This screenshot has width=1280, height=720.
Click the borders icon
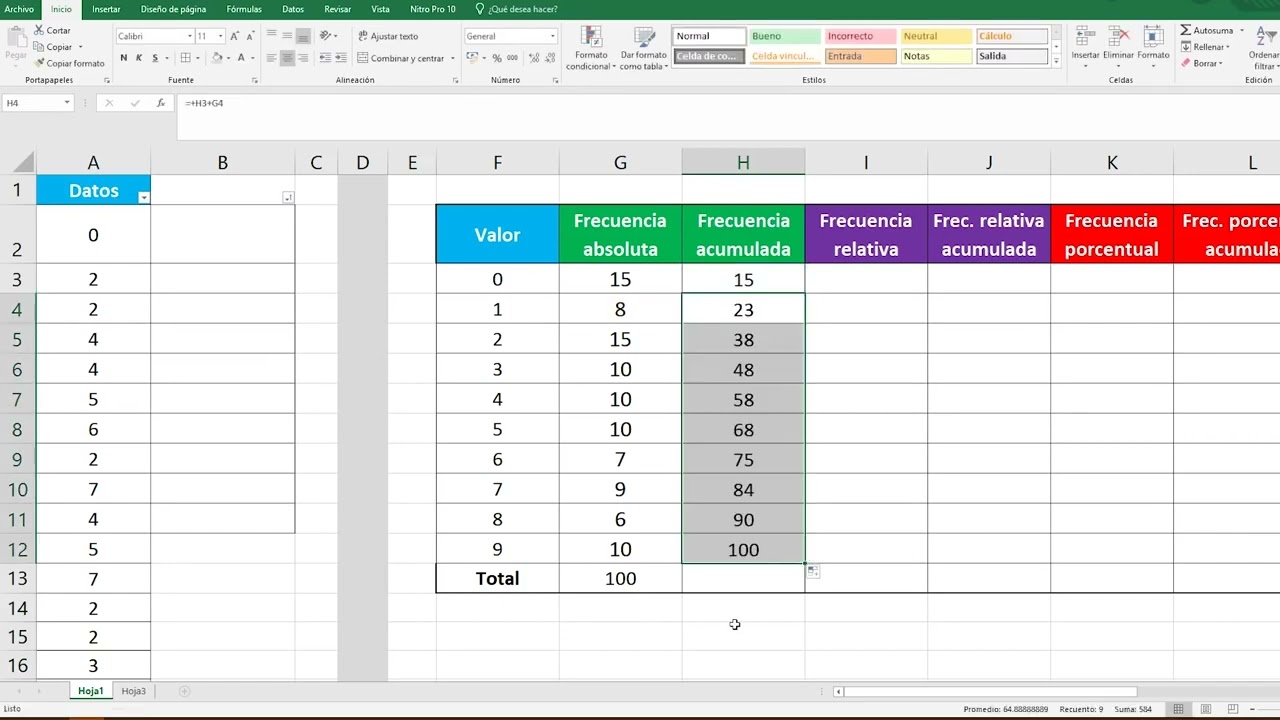coord(185,58)
